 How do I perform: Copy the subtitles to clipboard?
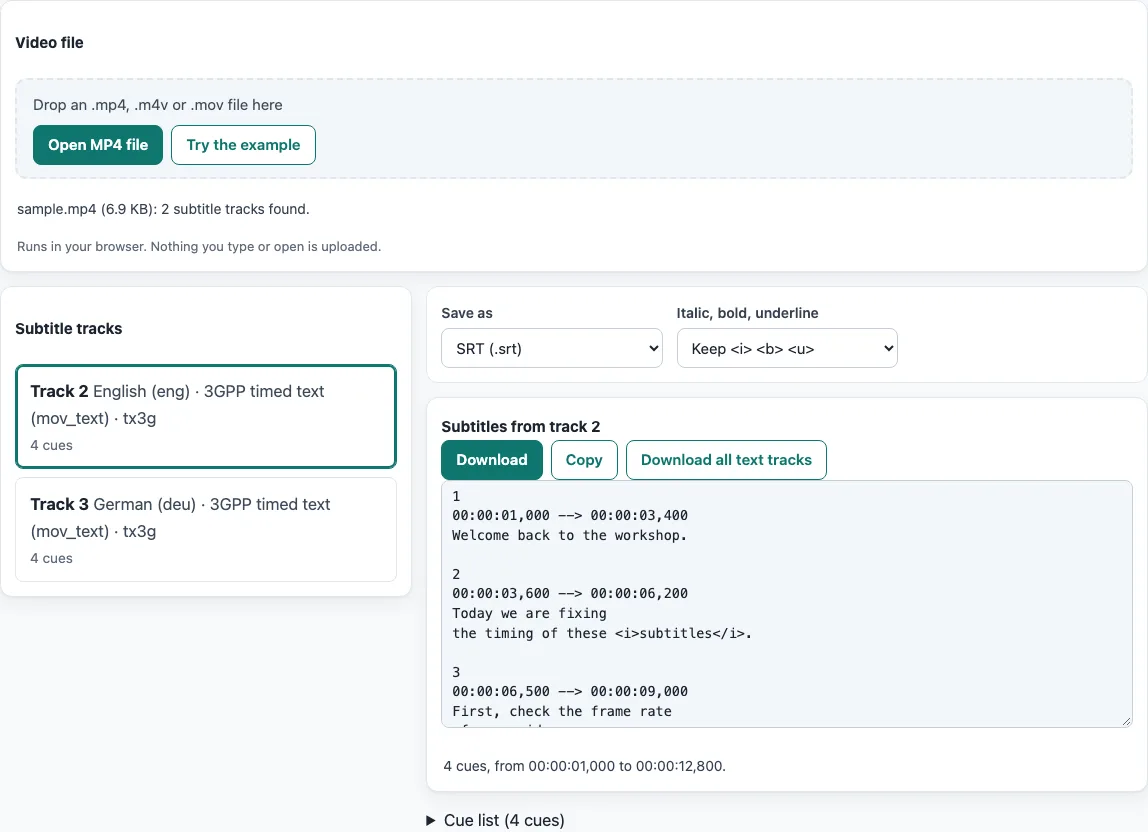[584, 460]
